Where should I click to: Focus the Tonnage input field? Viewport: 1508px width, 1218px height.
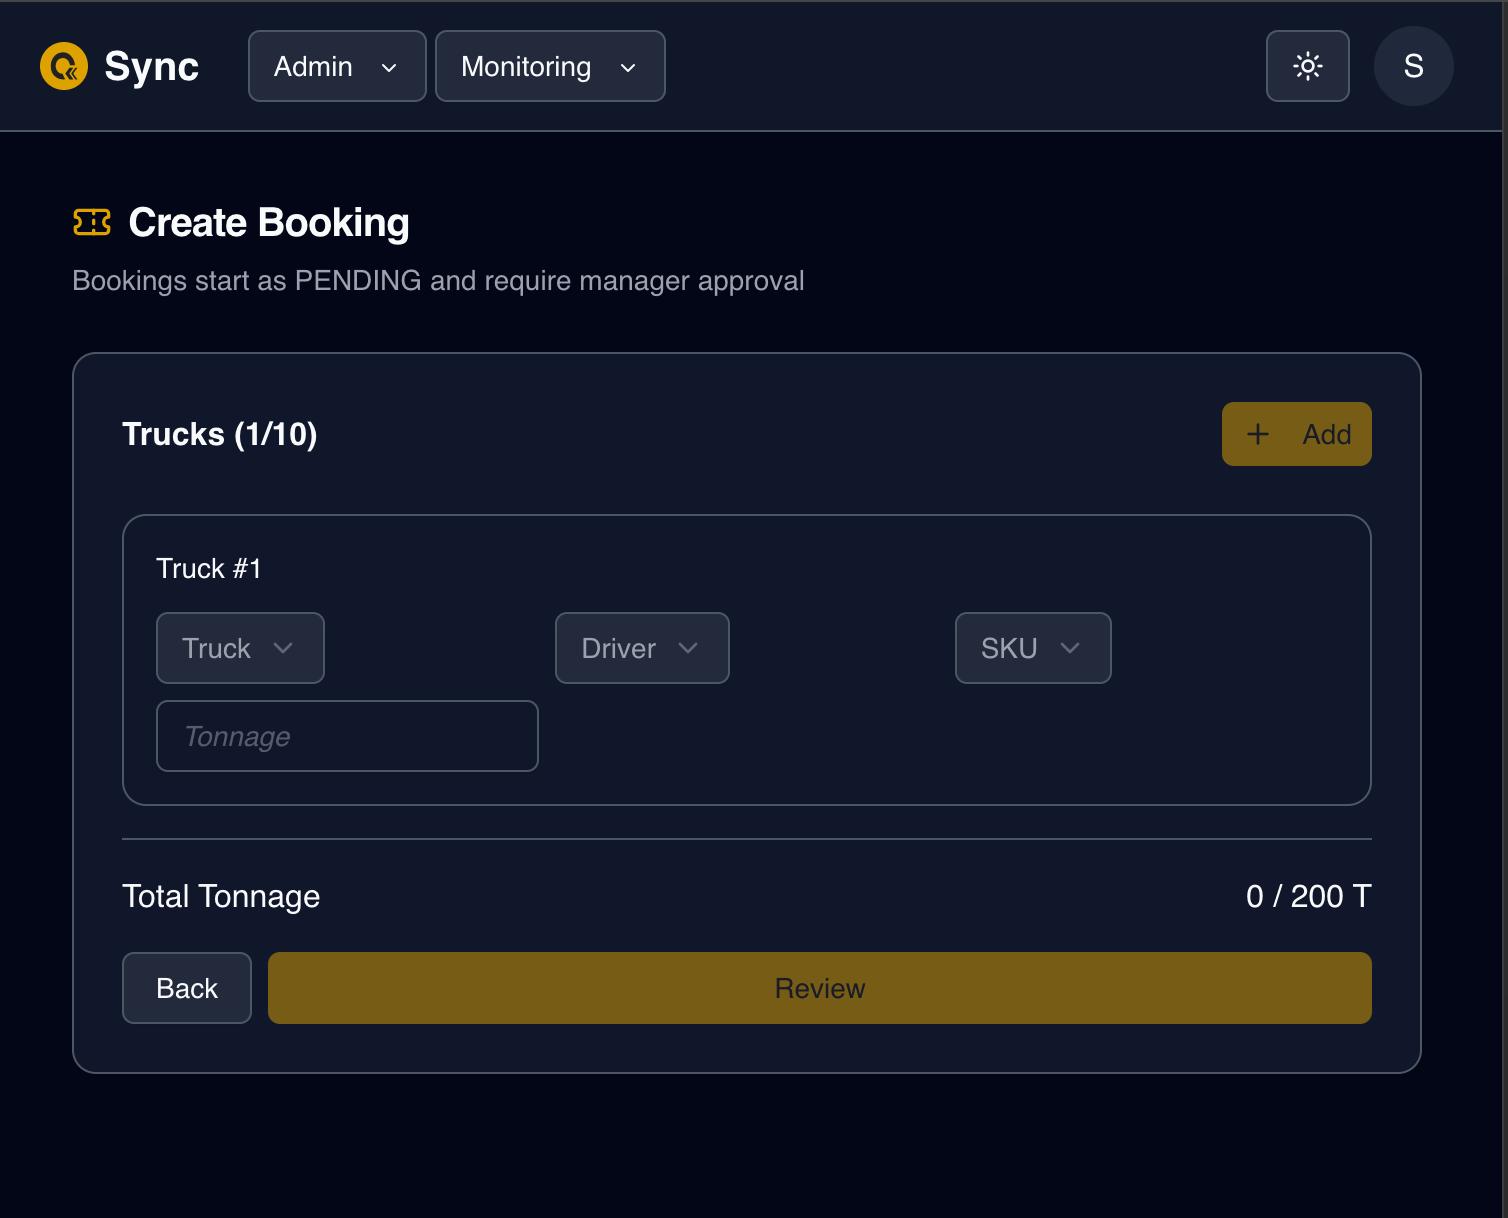click(347, 736)
